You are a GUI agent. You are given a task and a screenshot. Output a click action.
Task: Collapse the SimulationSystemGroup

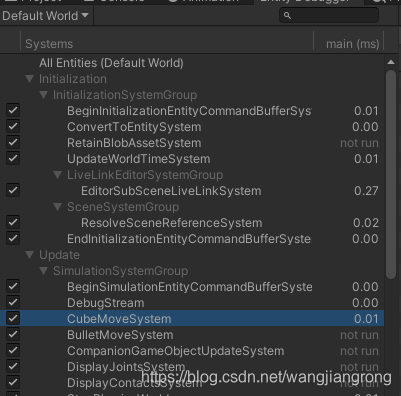(44, 271)
